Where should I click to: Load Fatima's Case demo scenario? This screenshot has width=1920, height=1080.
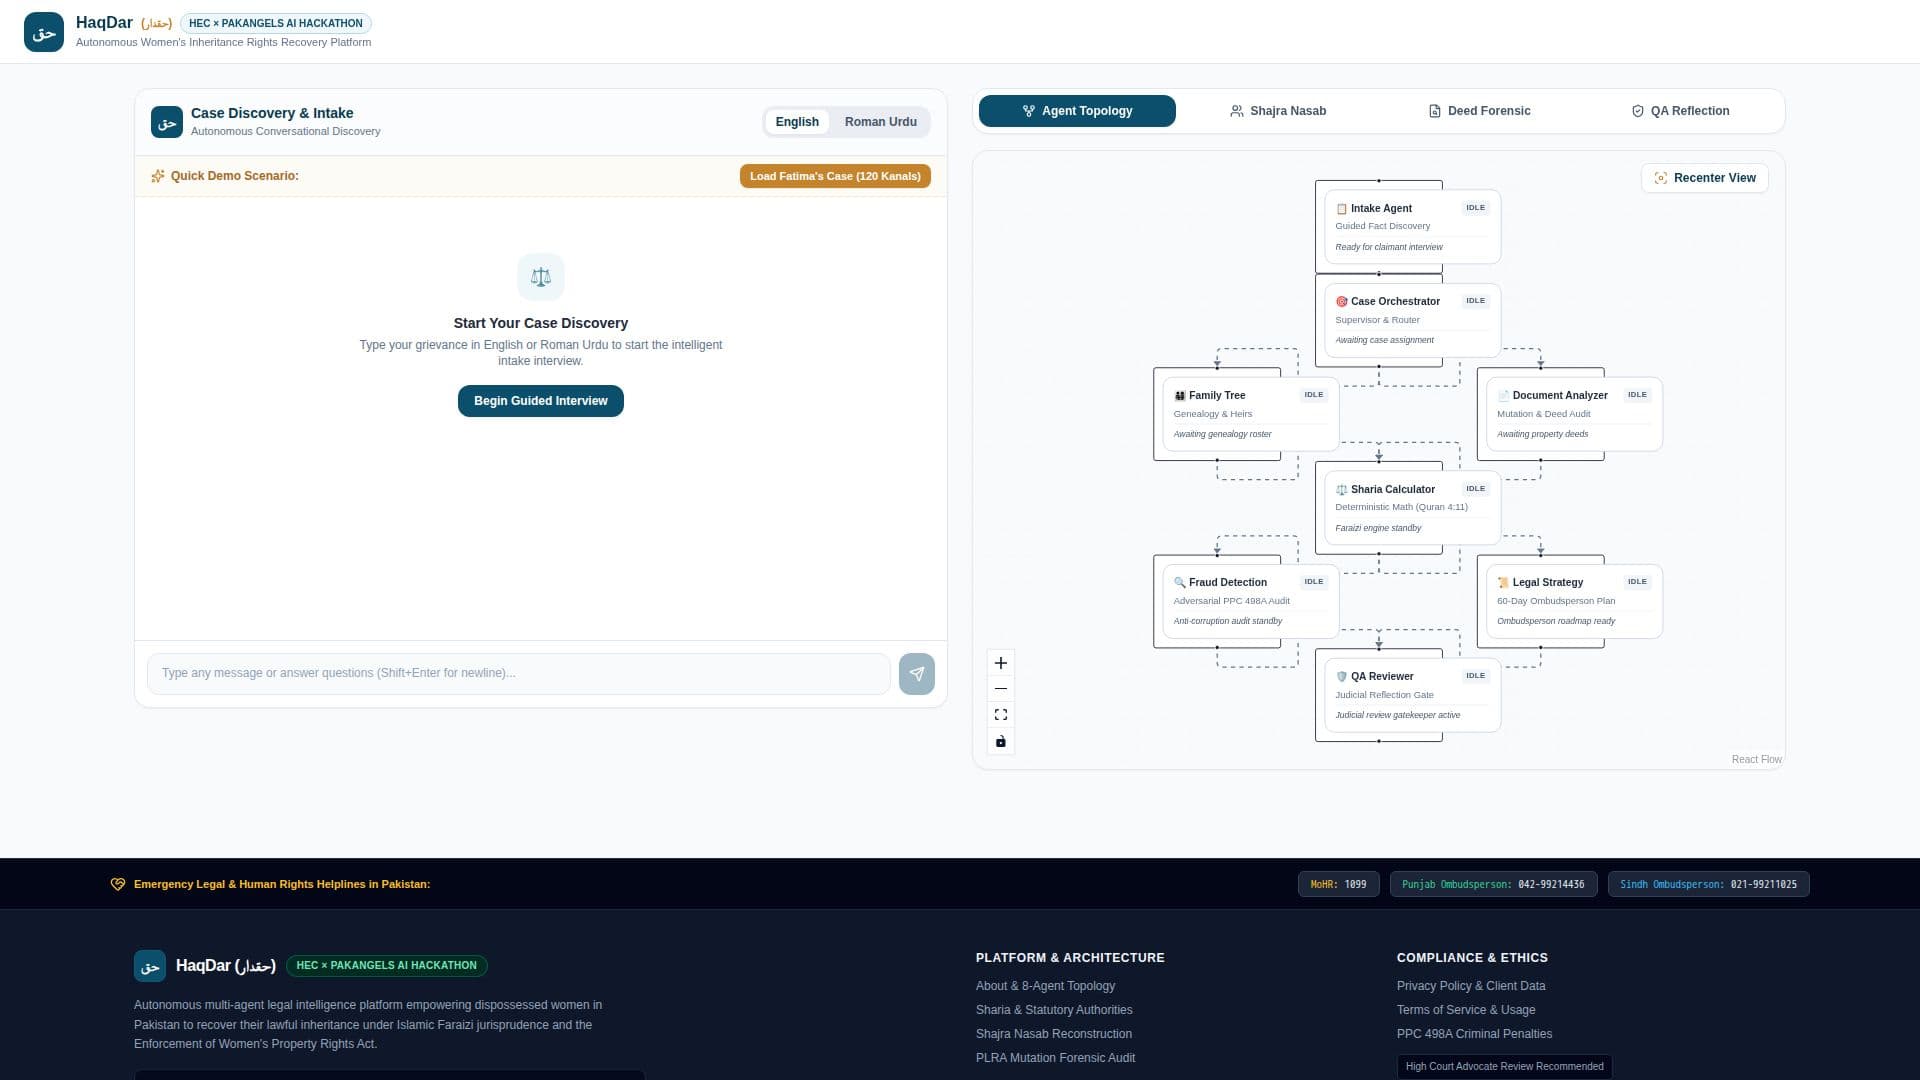pyautogui.click(x=835, y=176)
